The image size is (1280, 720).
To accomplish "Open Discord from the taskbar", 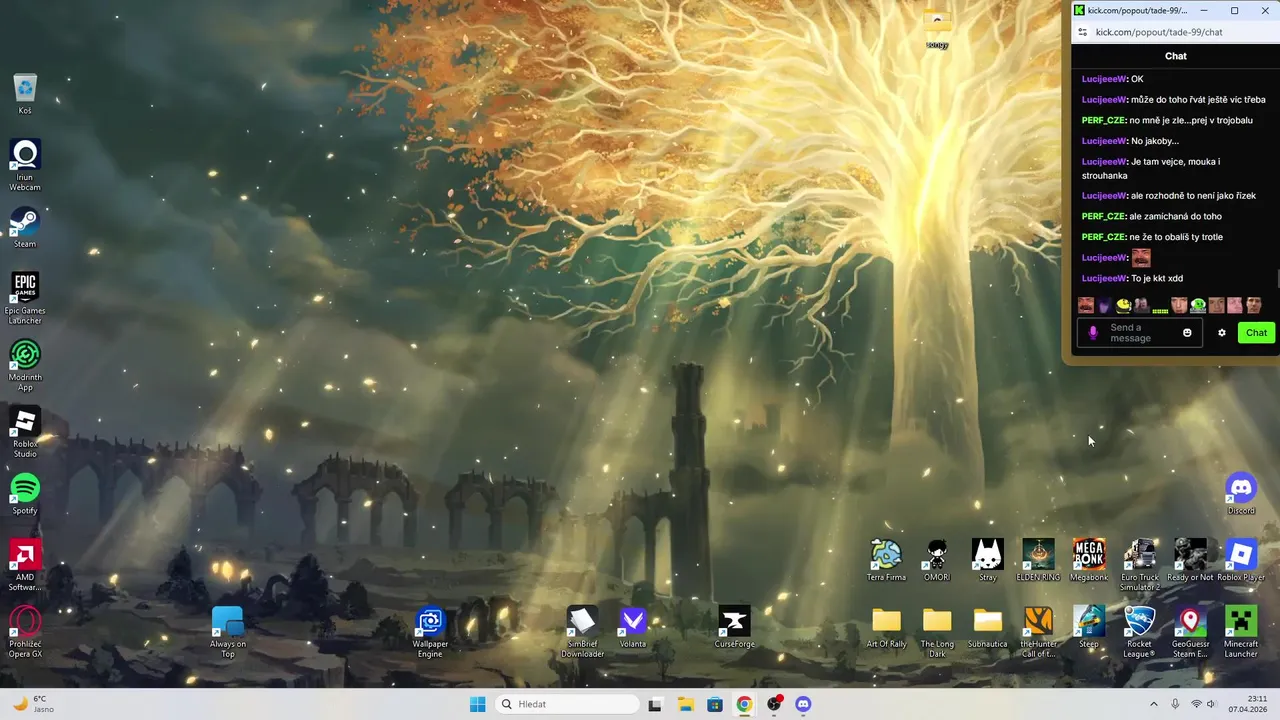I will (803, 704).
